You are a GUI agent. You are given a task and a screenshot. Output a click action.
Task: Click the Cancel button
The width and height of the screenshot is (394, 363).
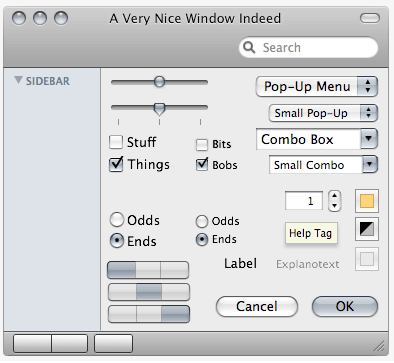coord(257,306)
